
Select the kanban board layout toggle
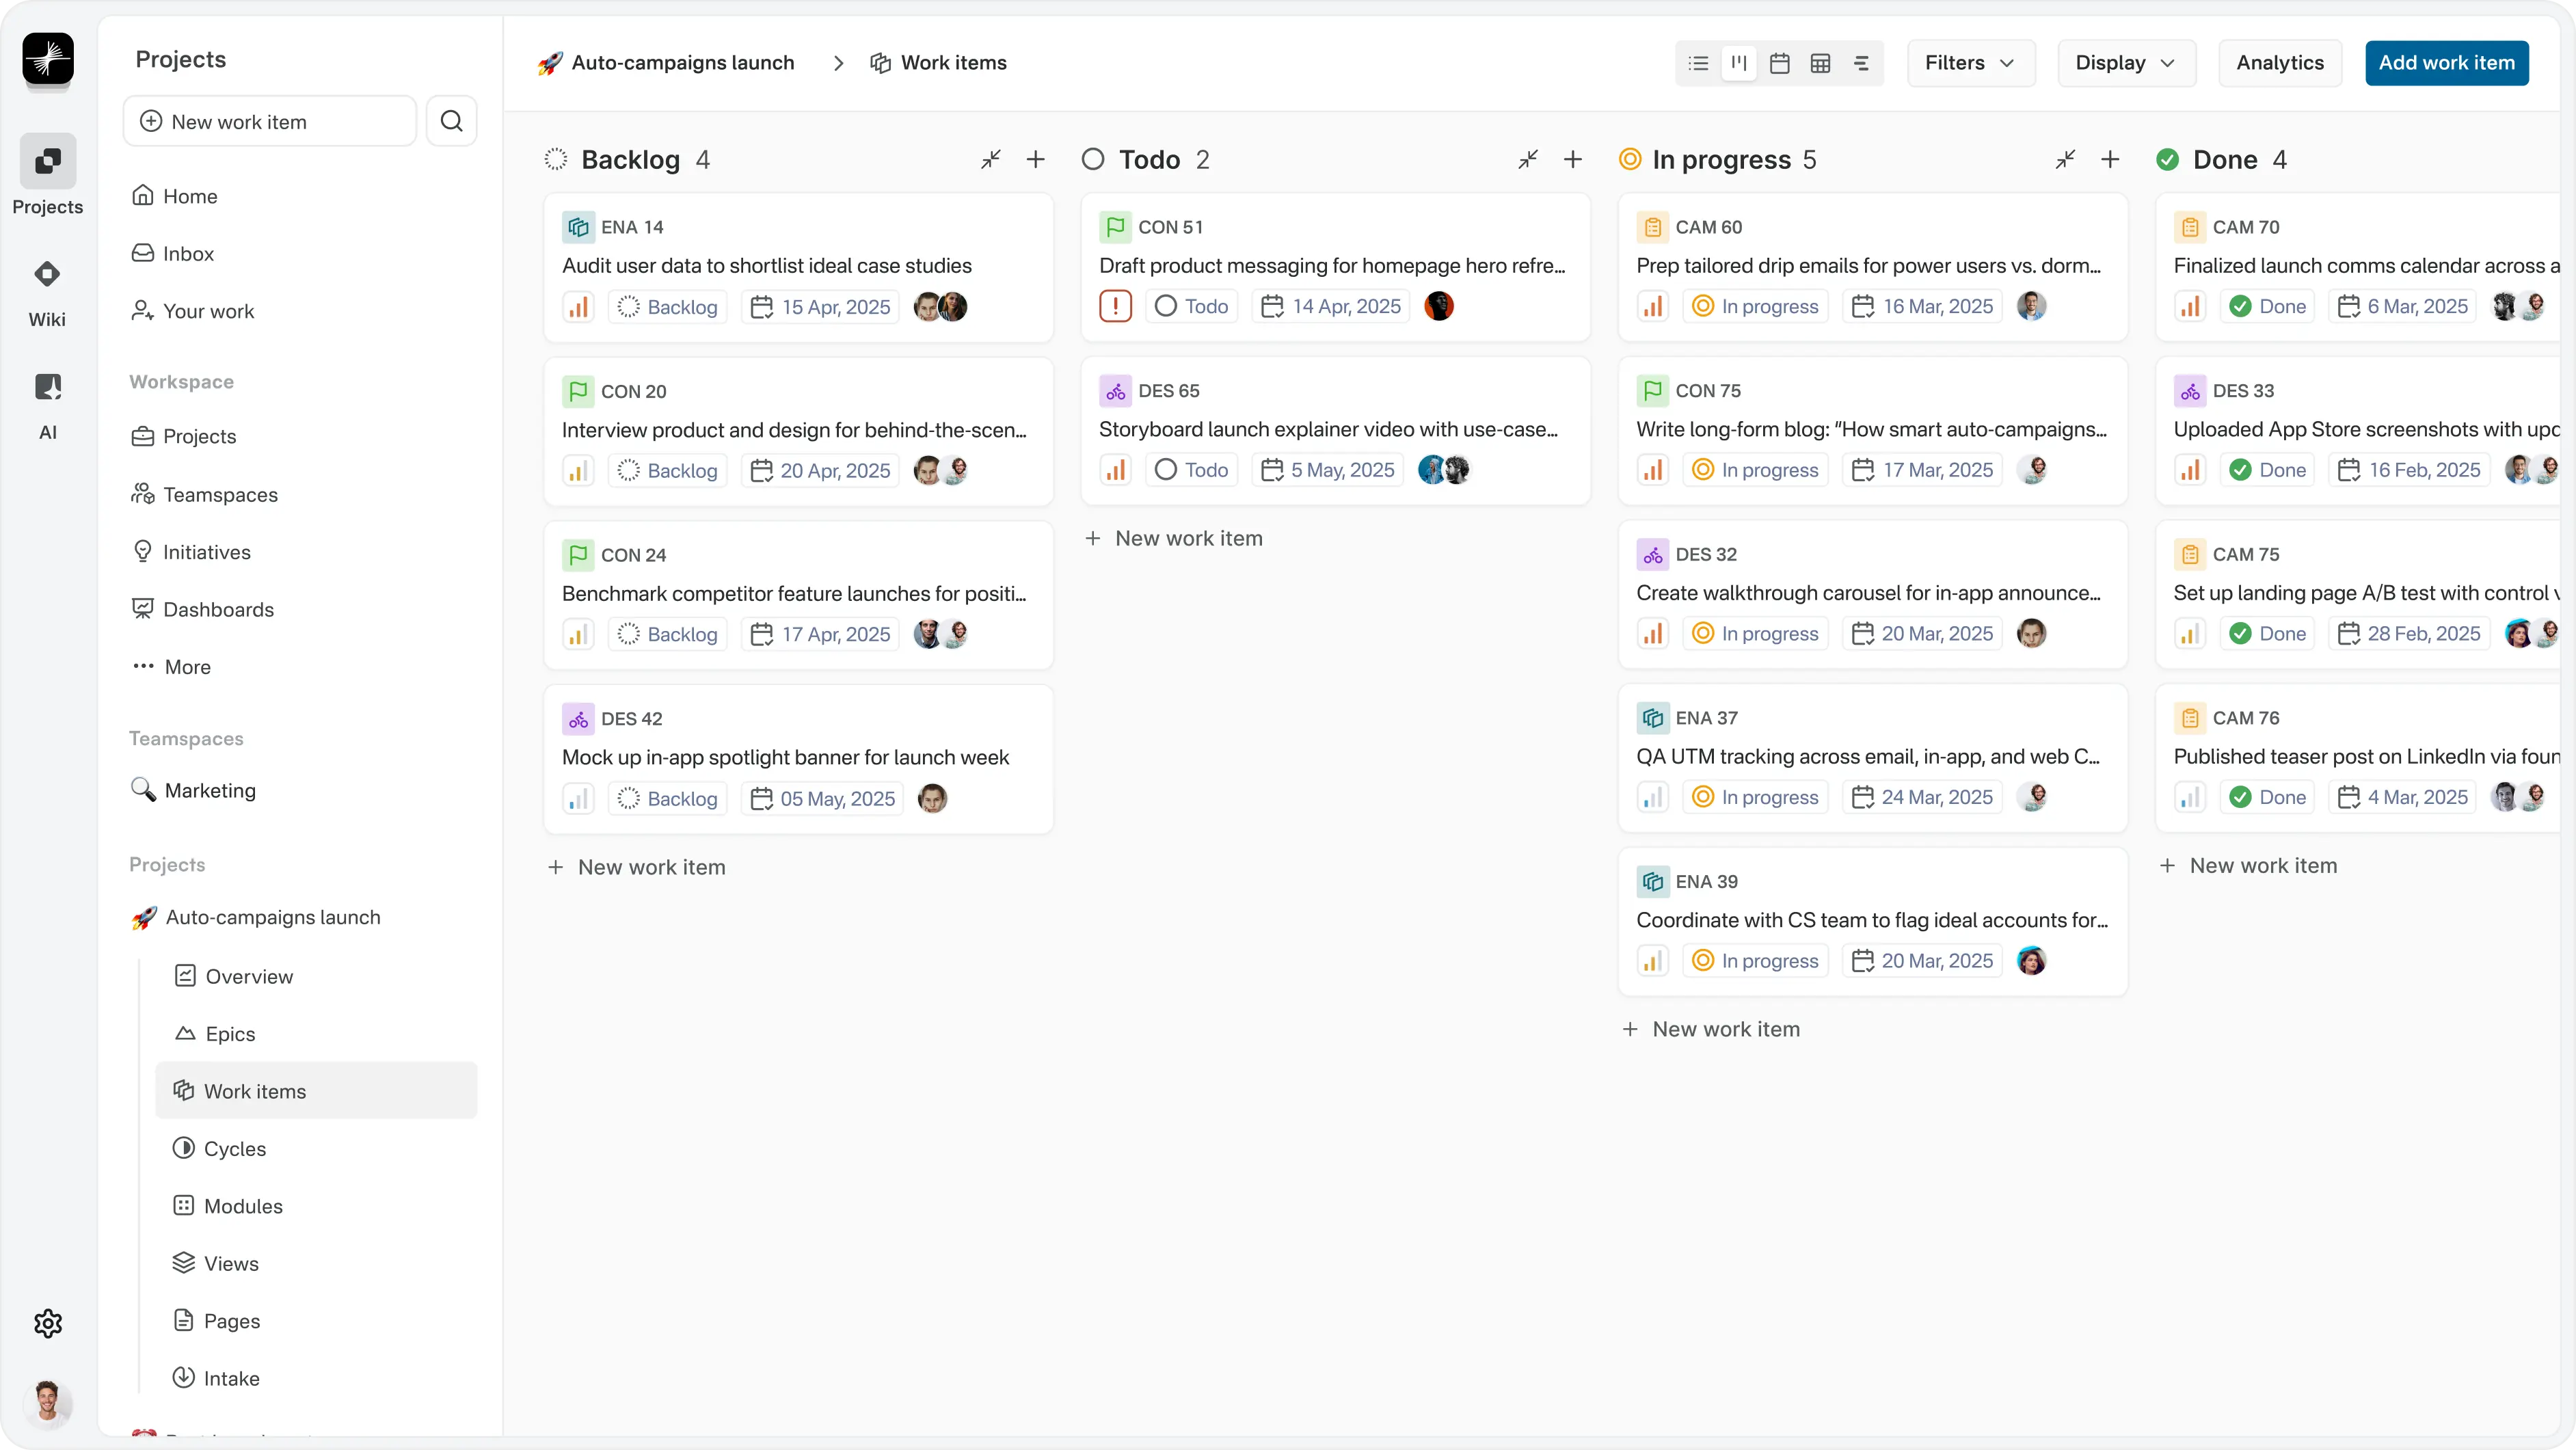(1739, 63)
